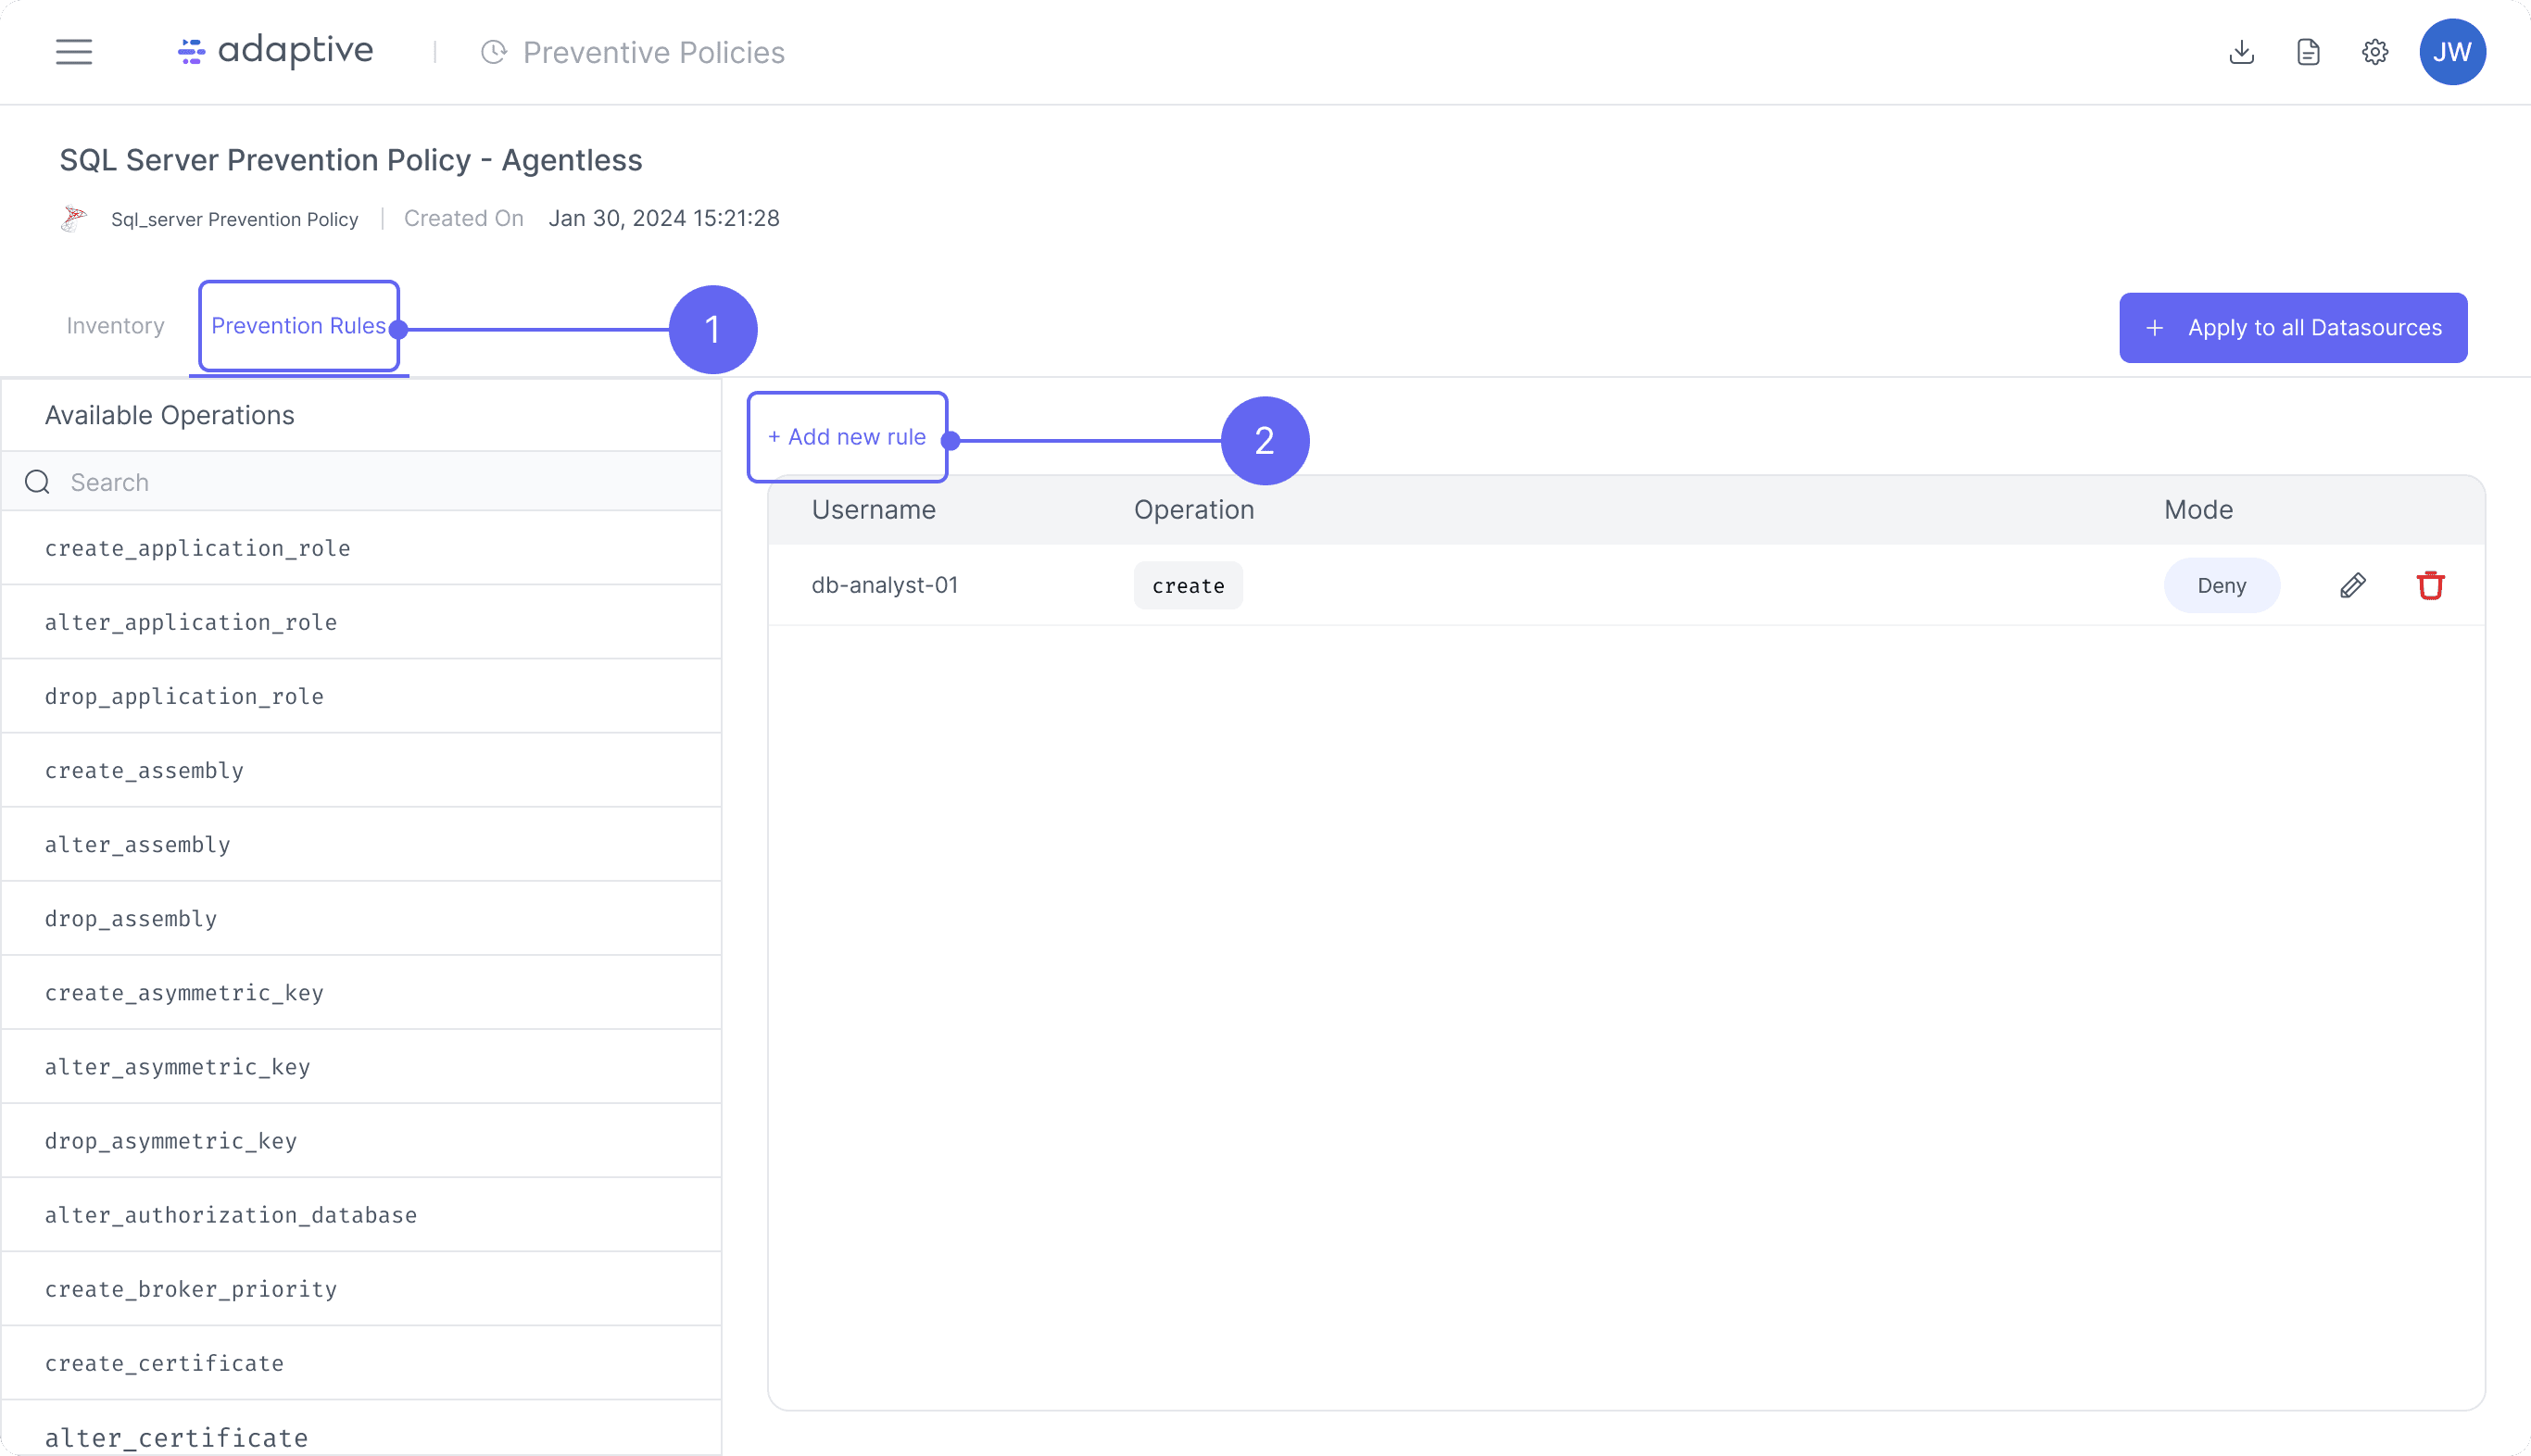The width and height of the screenshot is (2531, 1456).
Task: Click the adaptive logo
Action: [x=275, y=51]
